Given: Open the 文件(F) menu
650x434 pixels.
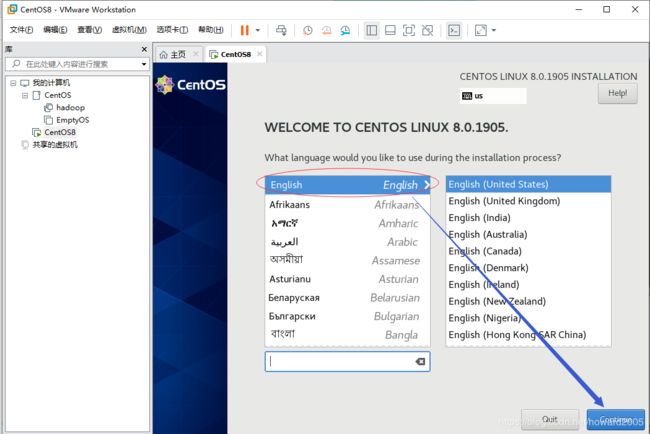Looking at the screenshot, I should (x=21, y=30).
